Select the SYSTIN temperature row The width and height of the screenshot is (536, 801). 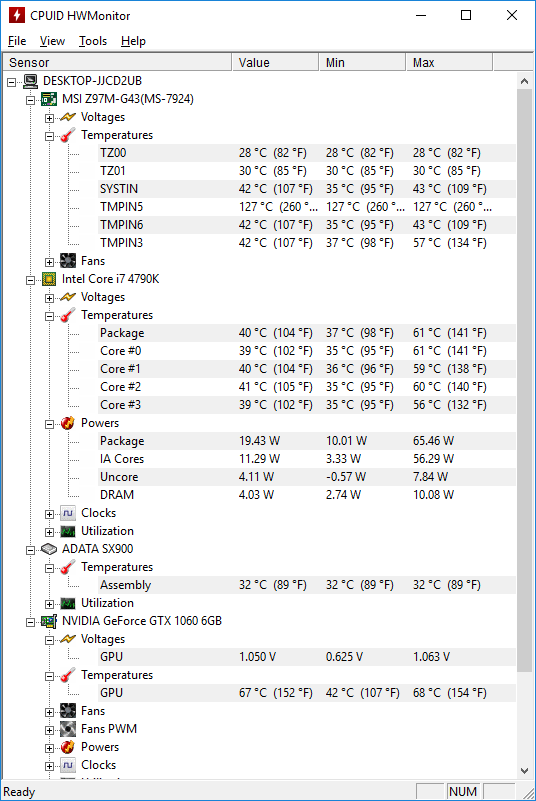tap(307, 189)
